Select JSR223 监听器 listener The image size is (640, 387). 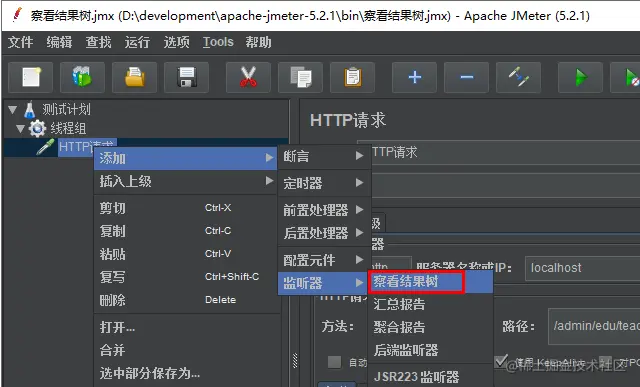[431, 376]
